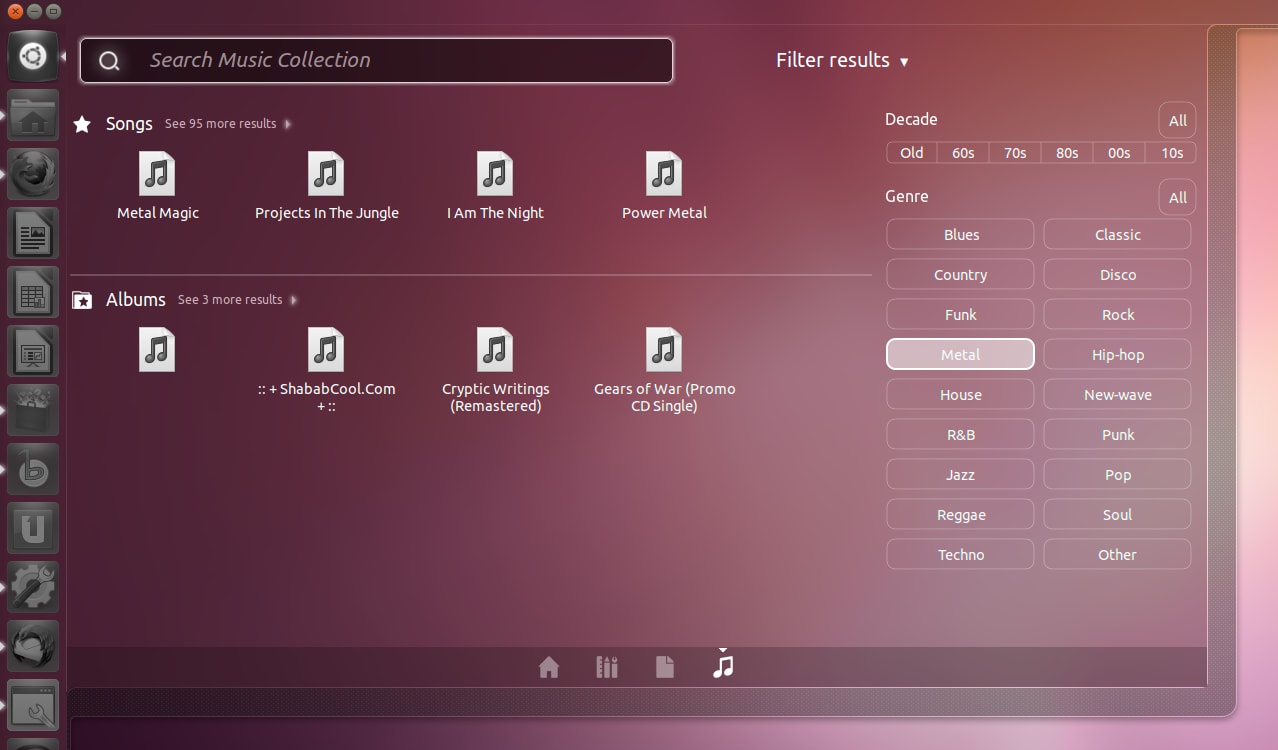Open the ShababCool.Com album

(326, 371)
